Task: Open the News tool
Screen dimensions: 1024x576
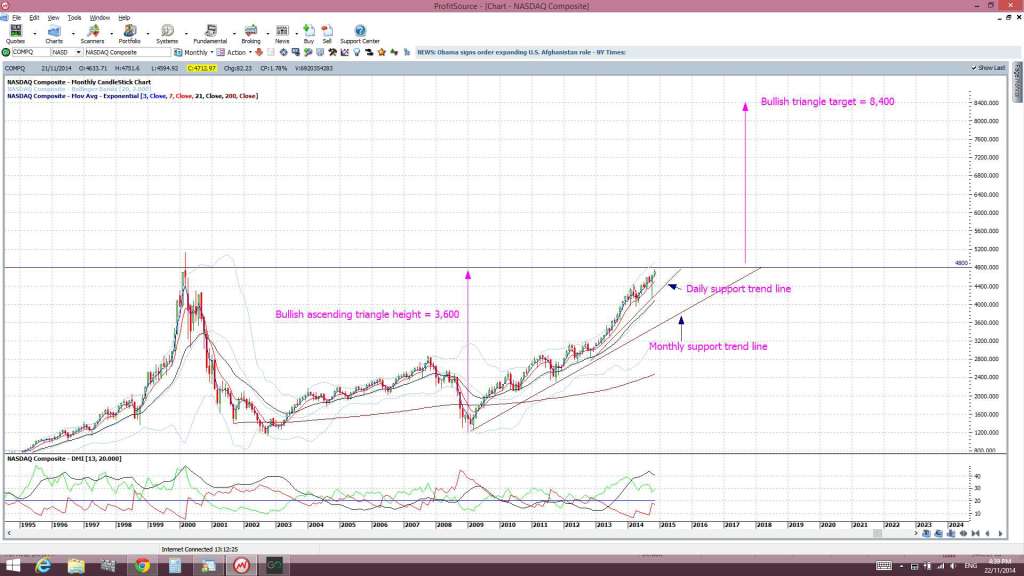Action: (x=282, y=33)
